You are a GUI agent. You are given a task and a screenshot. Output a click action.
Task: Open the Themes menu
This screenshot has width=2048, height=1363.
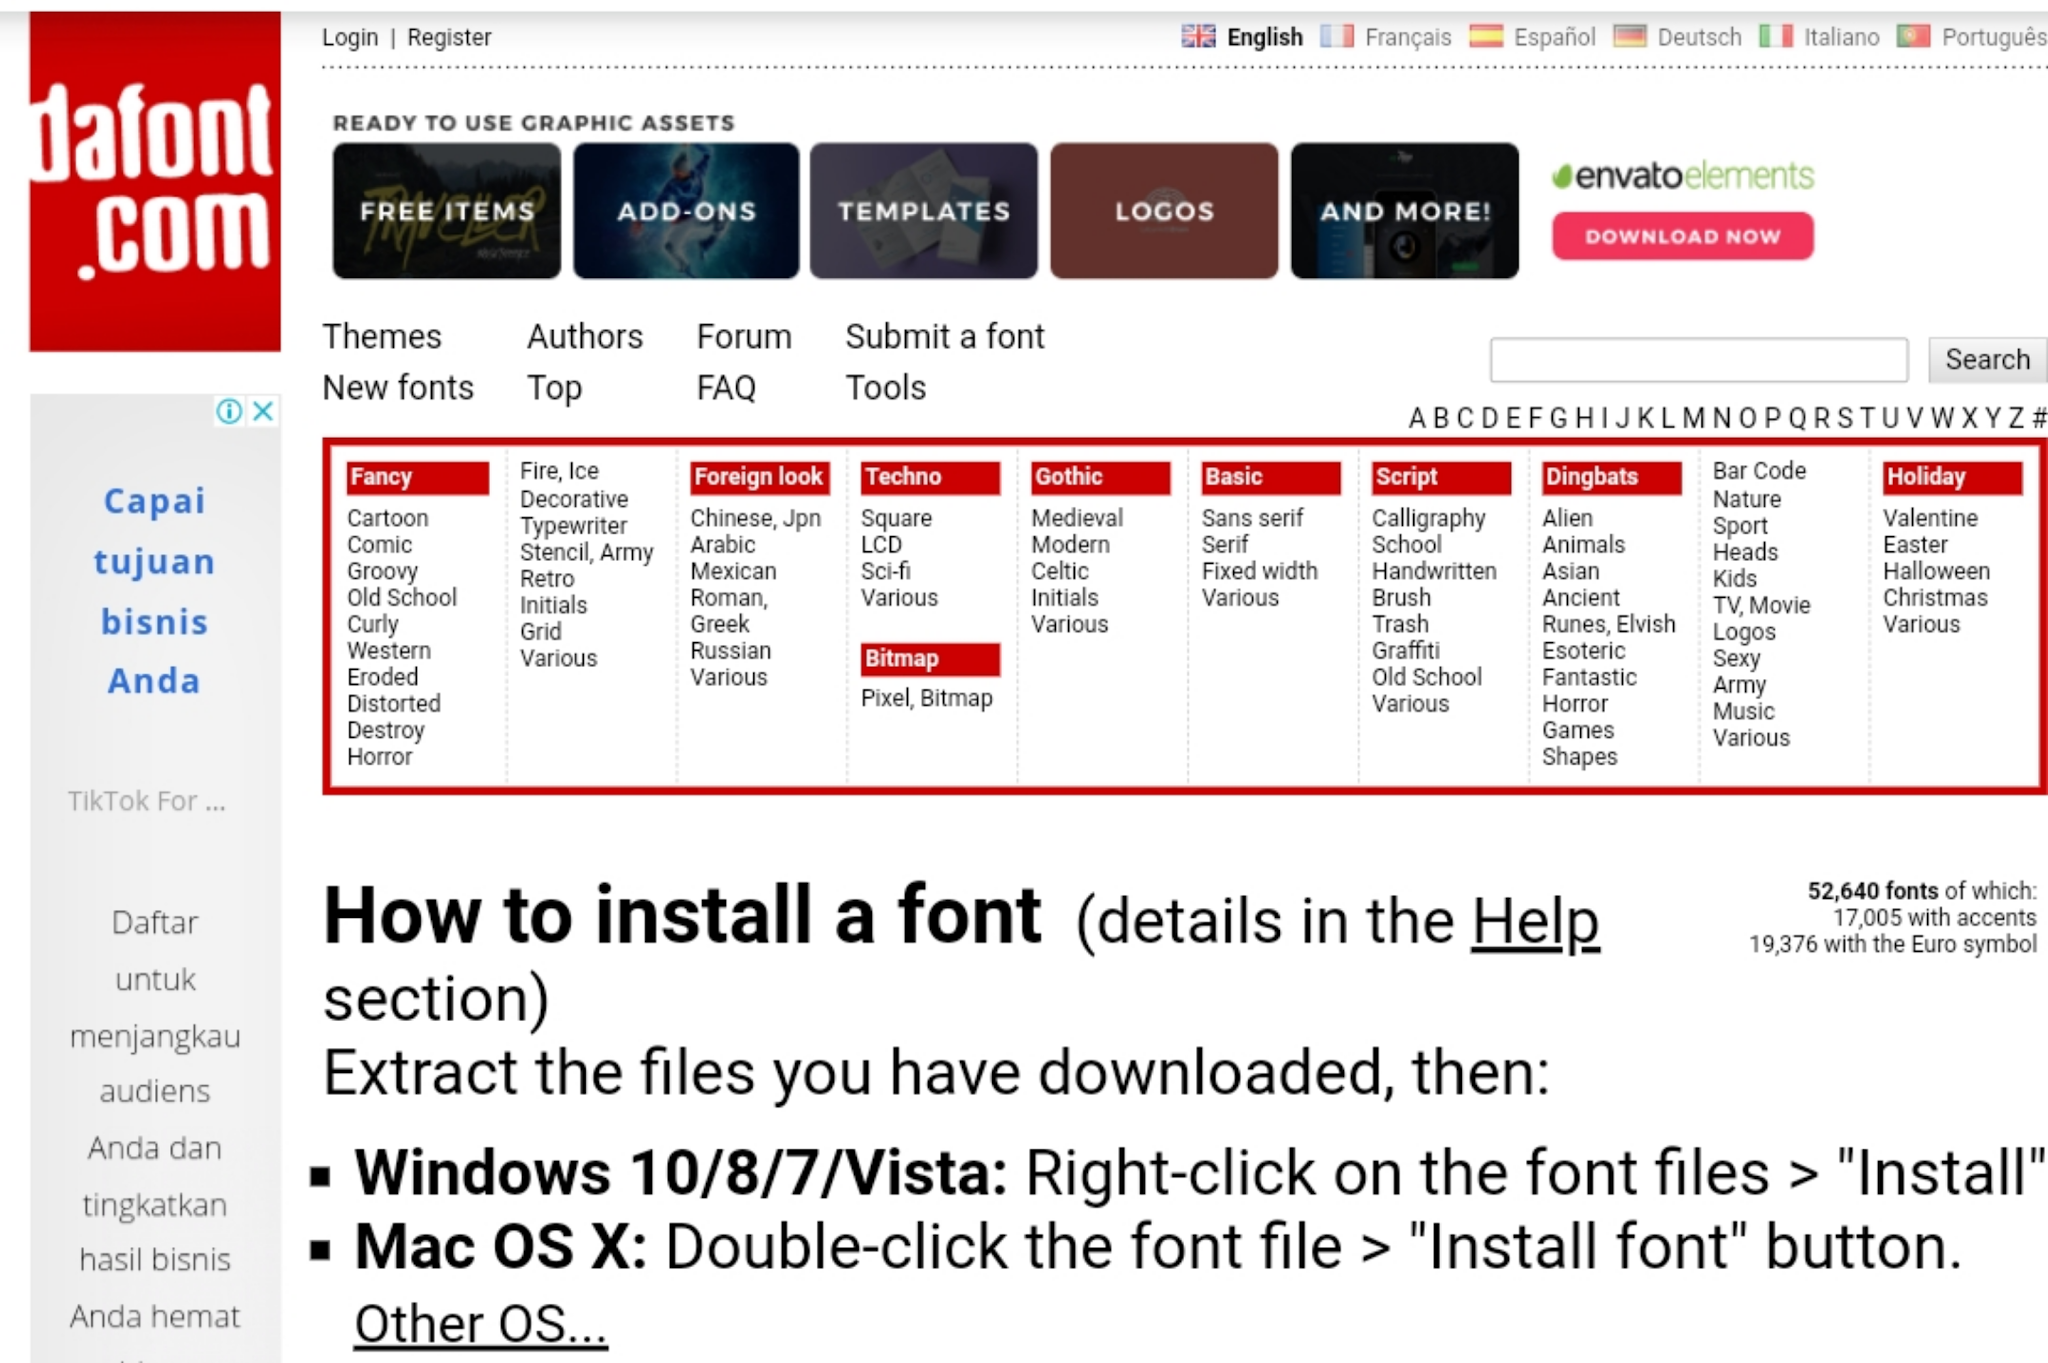coord(381,336)
